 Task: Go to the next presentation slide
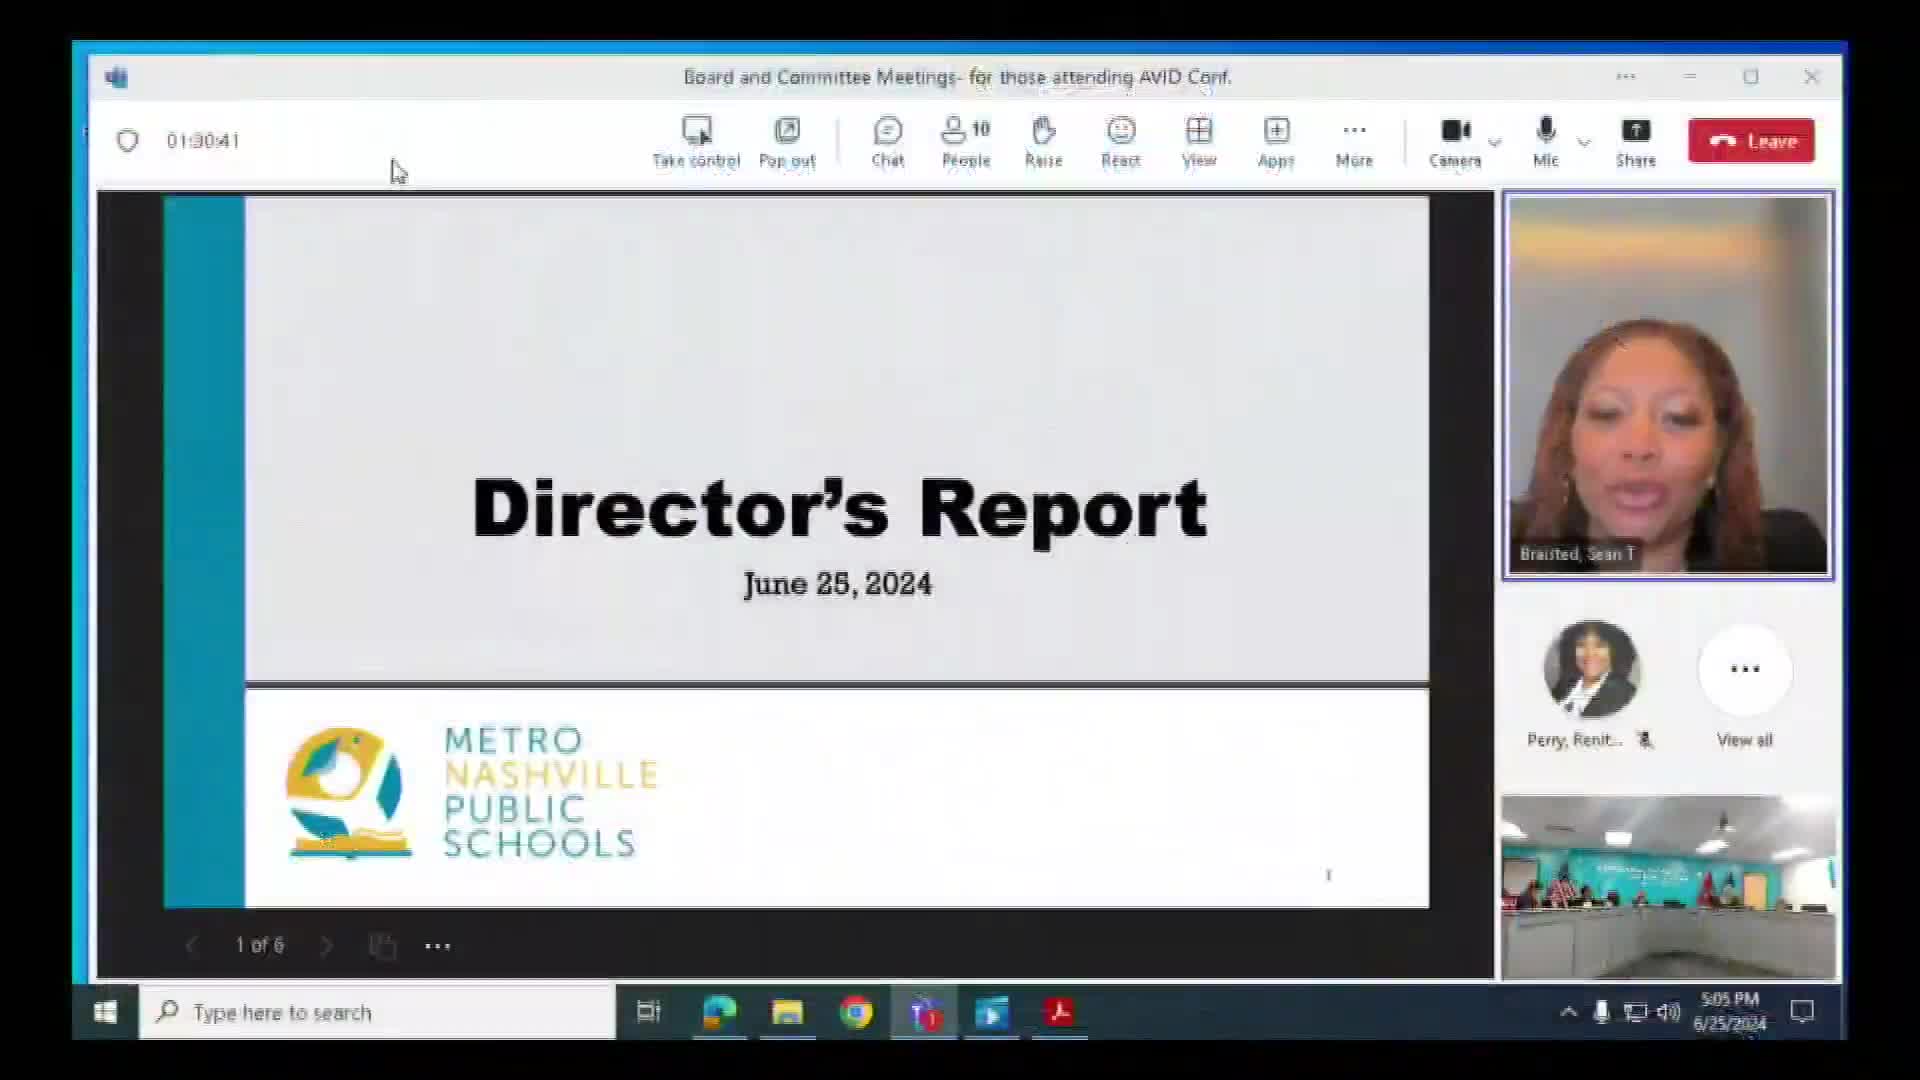click(x=327, y=945)
